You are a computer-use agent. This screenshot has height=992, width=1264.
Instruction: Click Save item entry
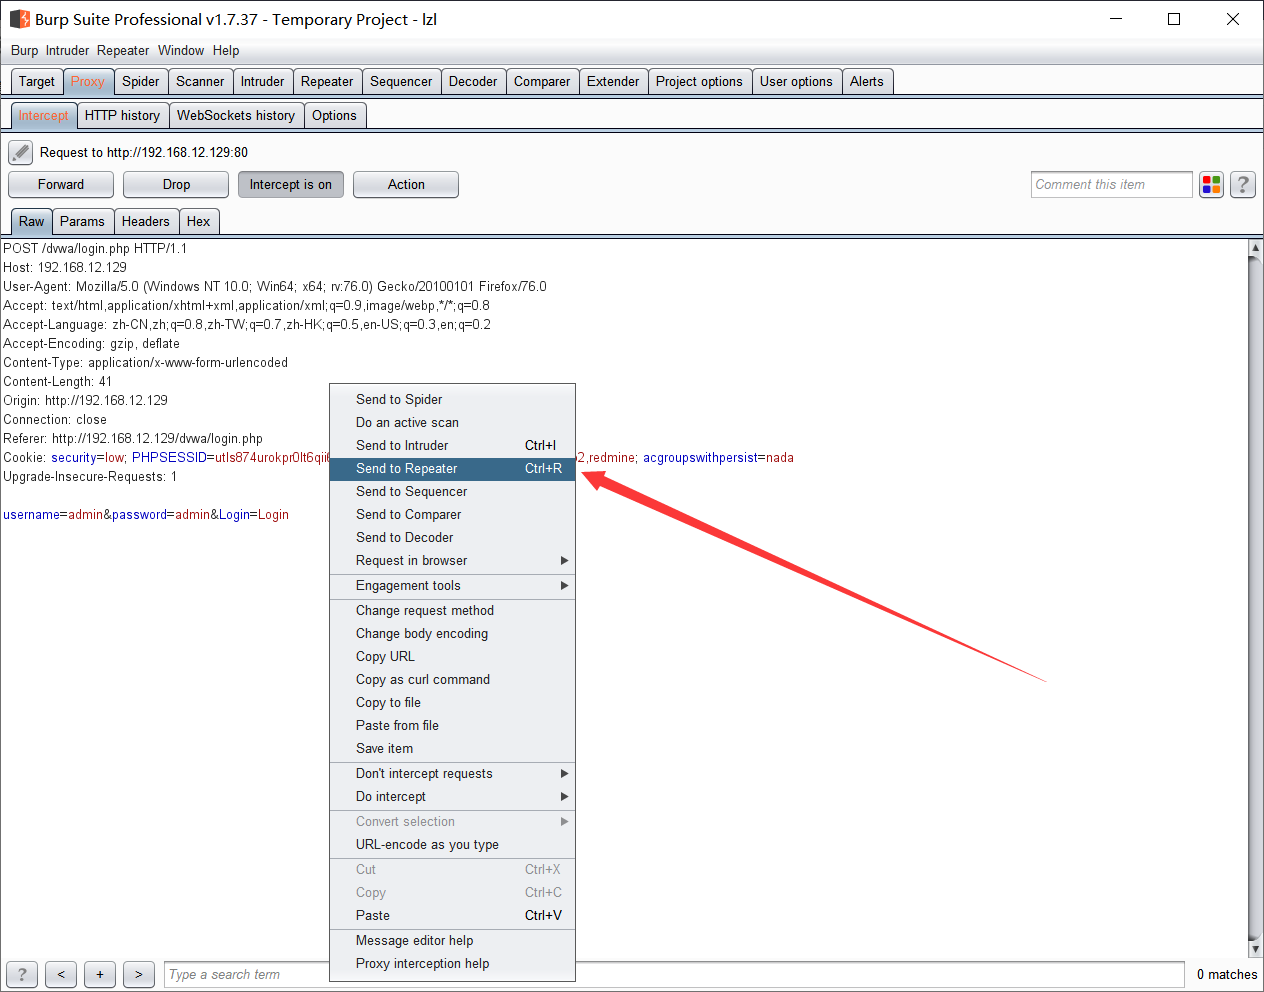452,748
